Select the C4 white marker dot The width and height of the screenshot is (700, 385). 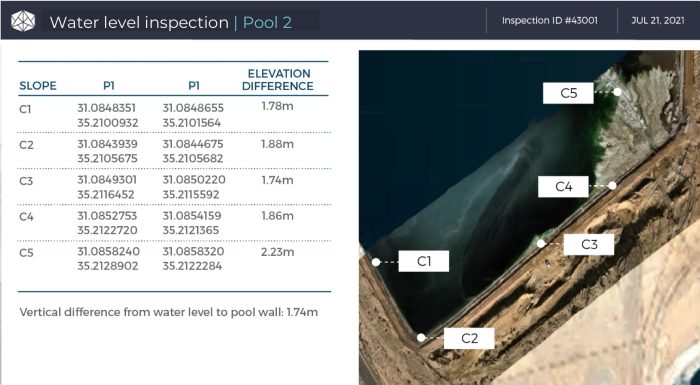pyautogui.click(x=612, y=185)
